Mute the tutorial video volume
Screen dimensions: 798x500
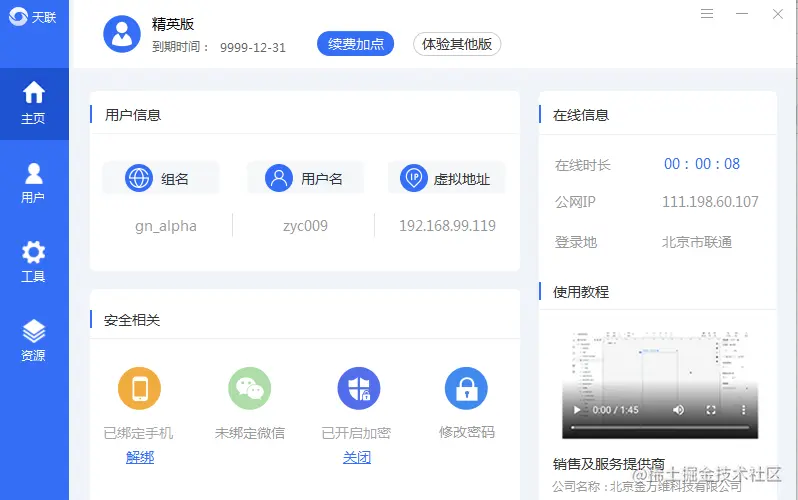click(x=678, y=410)
